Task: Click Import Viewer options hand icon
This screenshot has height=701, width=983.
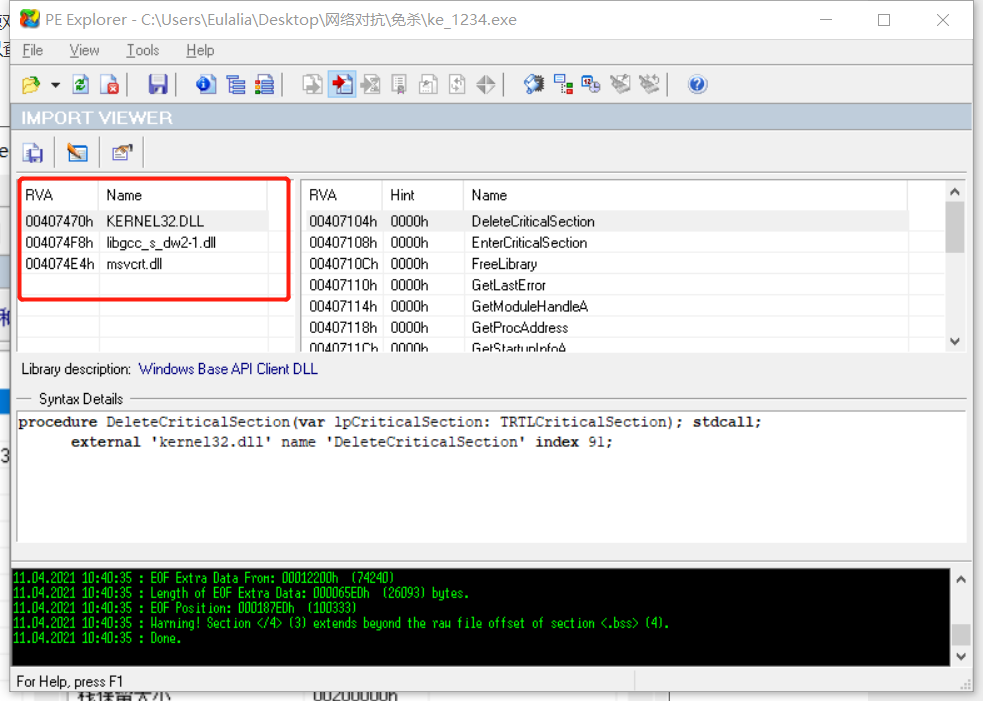Action: tap(122, 153)
